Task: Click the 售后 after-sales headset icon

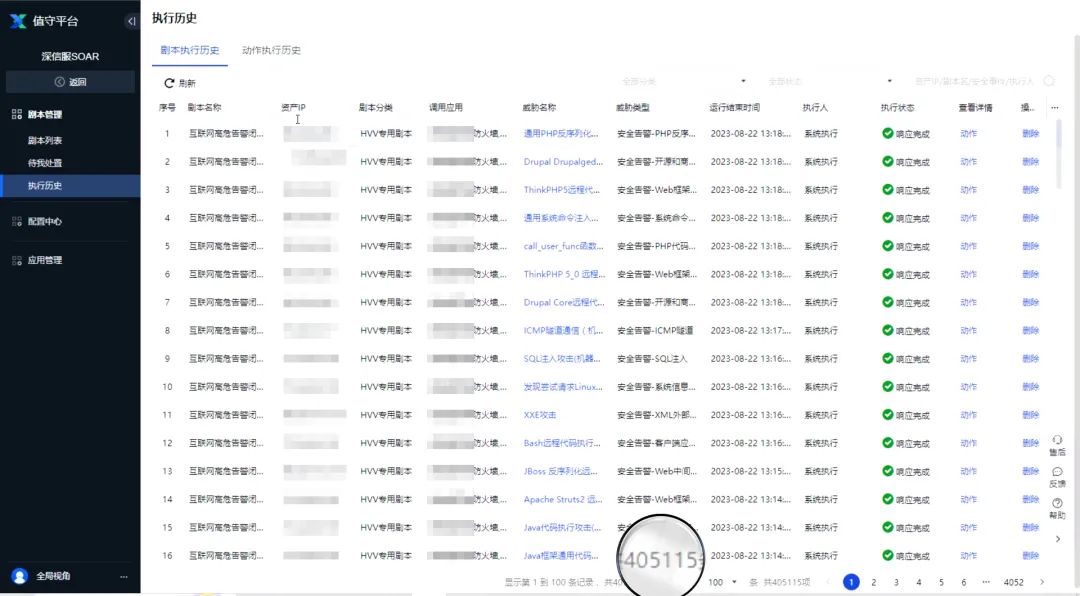Action: (1057, 440)
